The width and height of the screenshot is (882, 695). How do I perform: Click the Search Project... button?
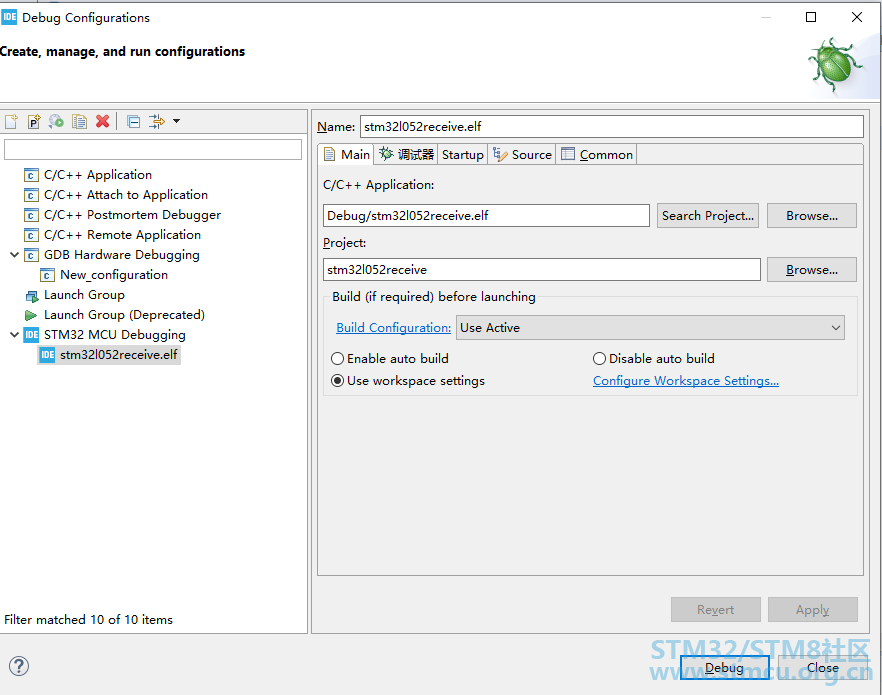[708, 216]
